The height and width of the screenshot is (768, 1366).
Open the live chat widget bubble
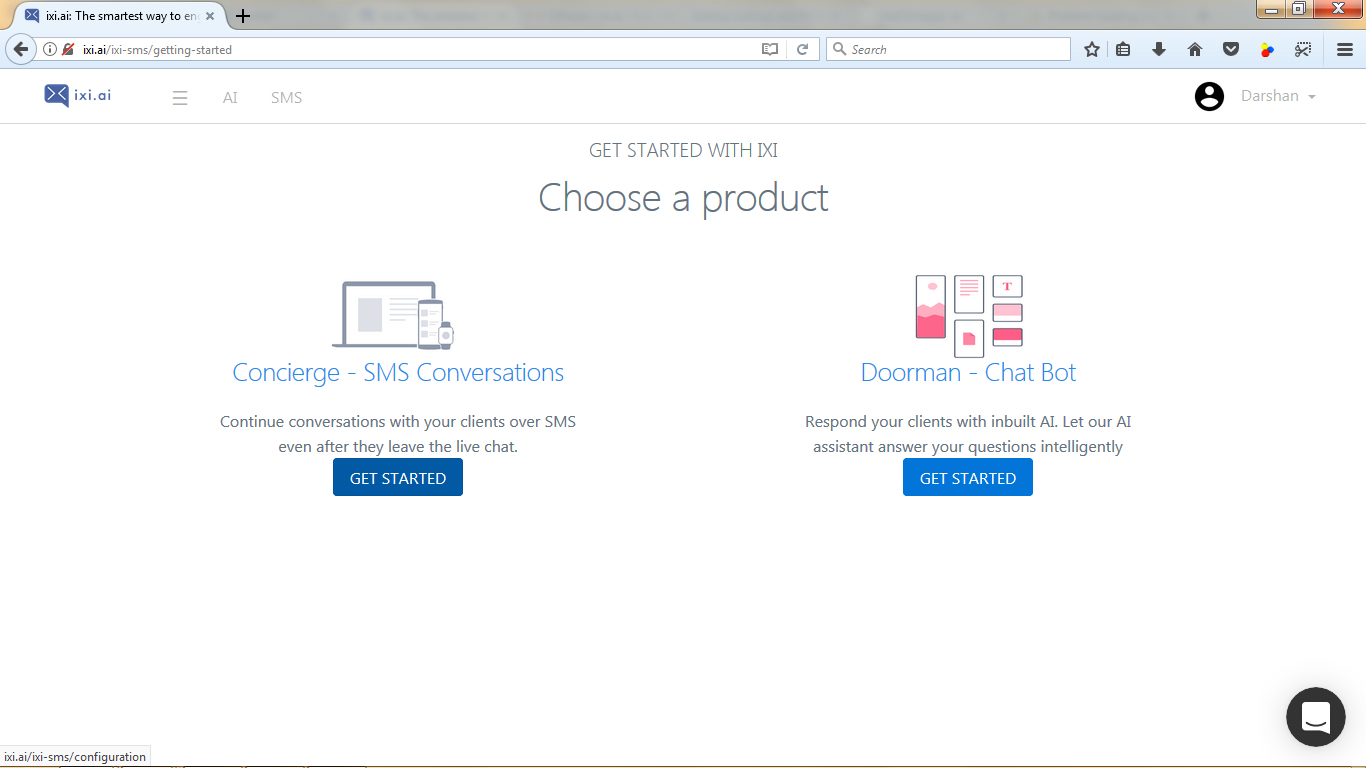pyautogui.click(x=1315, y=717)
